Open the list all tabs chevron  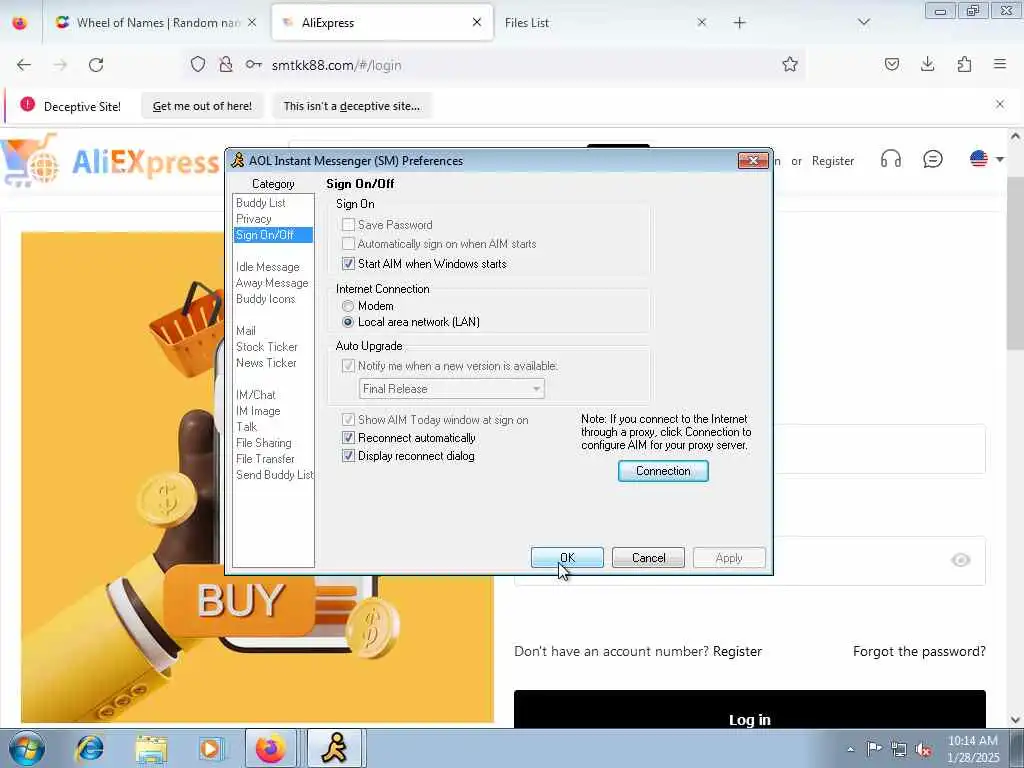pos(863,22)
